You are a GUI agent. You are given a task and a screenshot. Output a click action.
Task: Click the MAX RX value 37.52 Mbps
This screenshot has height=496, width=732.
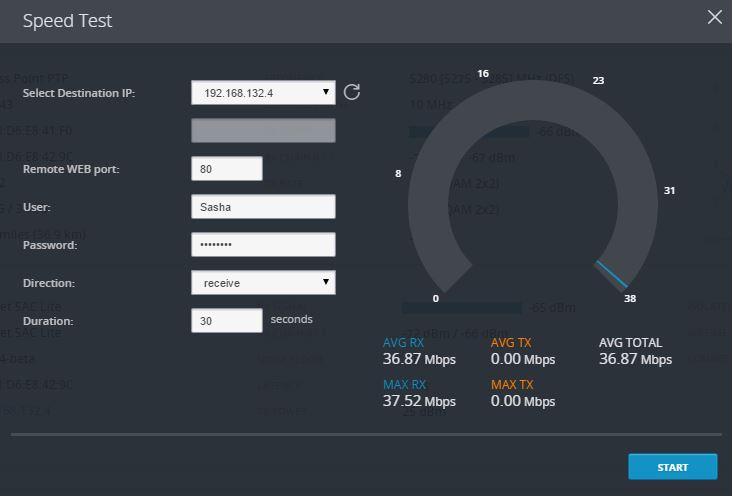pyautogui.click(x=419, y=401)
